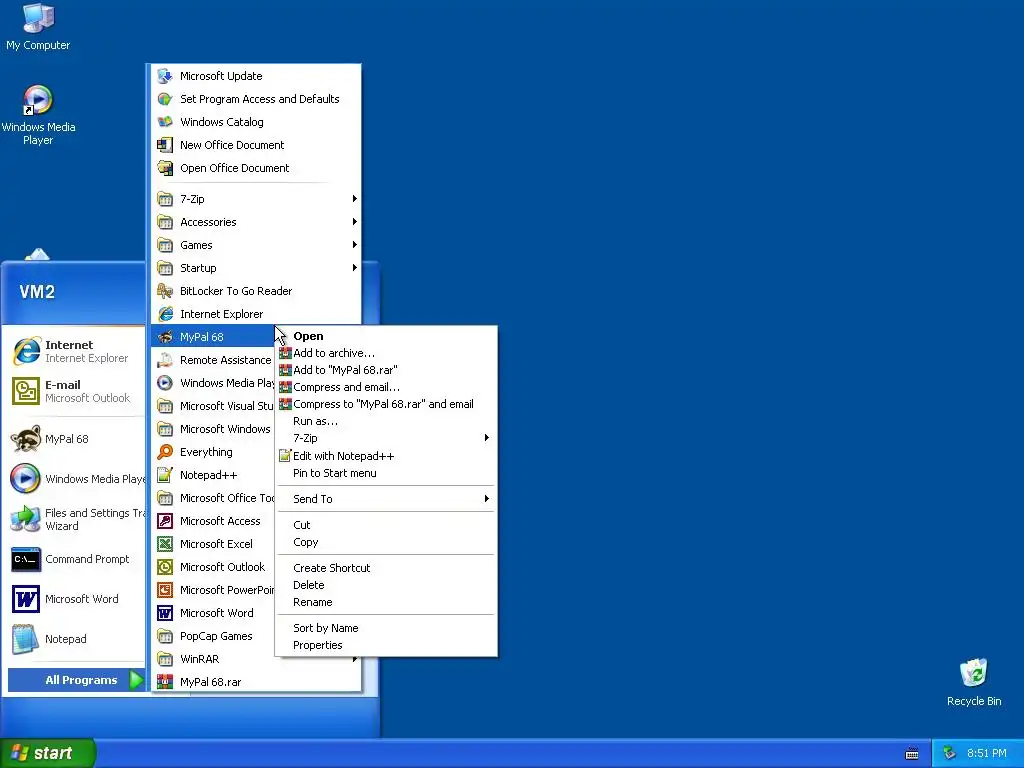Click the Windows Catalog icon
The width and height of the screenshot is (1024, 768).
[x=165, y=121]
